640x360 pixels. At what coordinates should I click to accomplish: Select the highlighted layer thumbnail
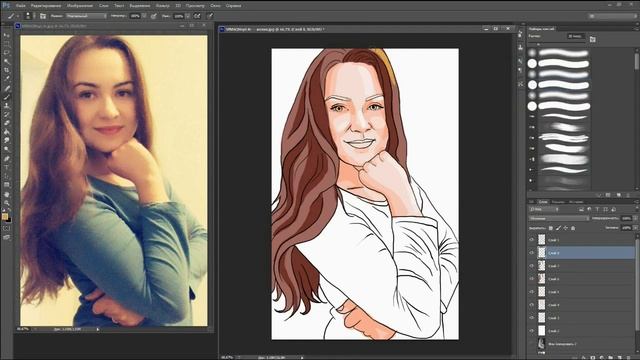(542, 253)
